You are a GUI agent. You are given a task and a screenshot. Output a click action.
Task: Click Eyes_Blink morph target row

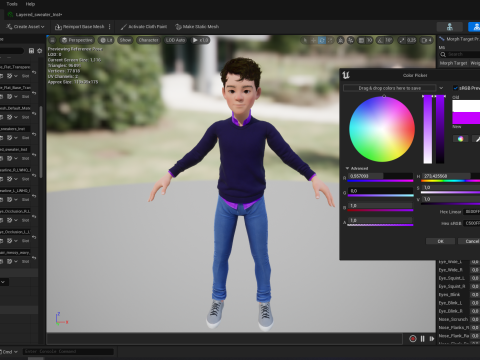point(459,295)
